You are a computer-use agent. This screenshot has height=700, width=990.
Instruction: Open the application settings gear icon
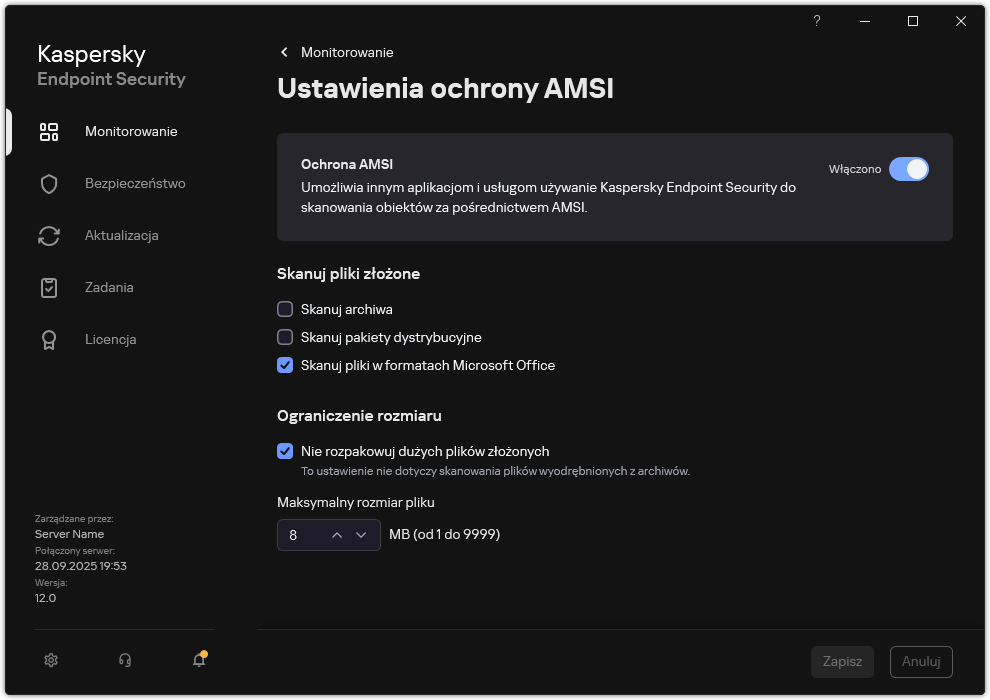[x=50, y=660]
